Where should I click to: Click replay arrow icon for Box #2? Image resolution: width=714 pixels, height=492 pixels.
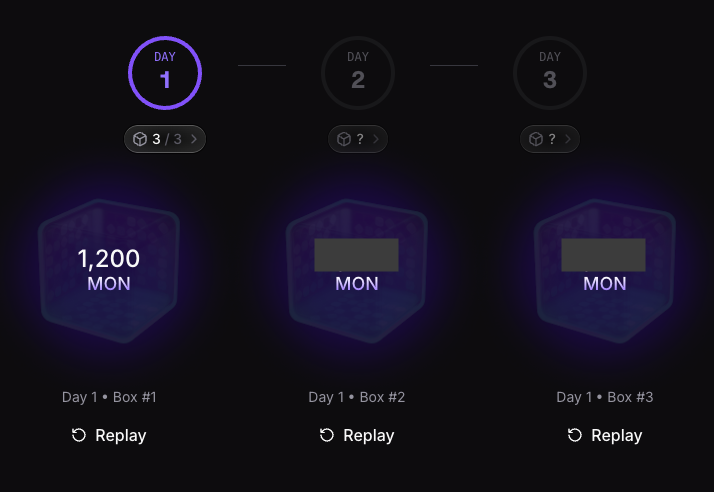pos(327,435)
